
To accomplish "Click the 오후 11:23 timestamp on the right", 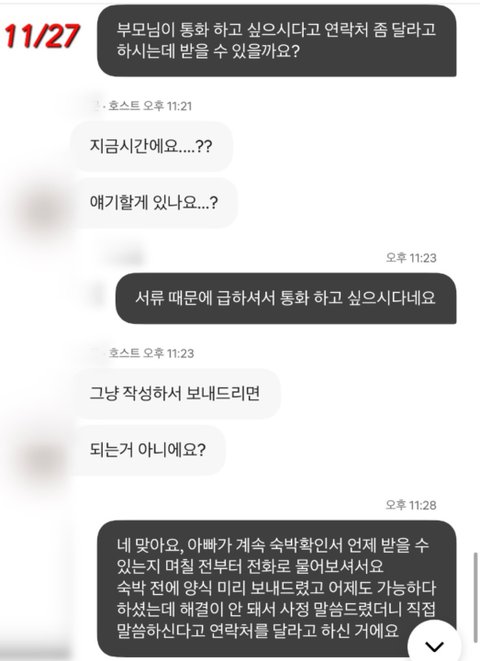I will pyautogui.click(x=411, y=258).
